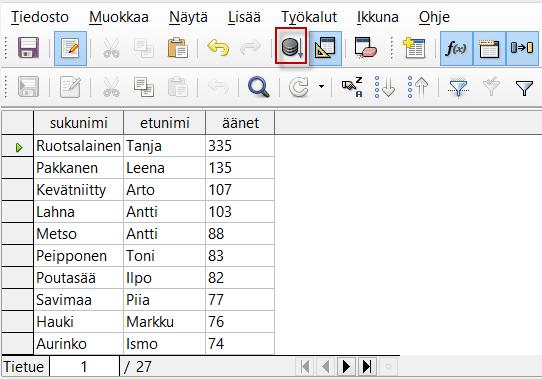Click the cell Ilpo
The height and width of the screenshot is (379, 542).
[165, 278]
